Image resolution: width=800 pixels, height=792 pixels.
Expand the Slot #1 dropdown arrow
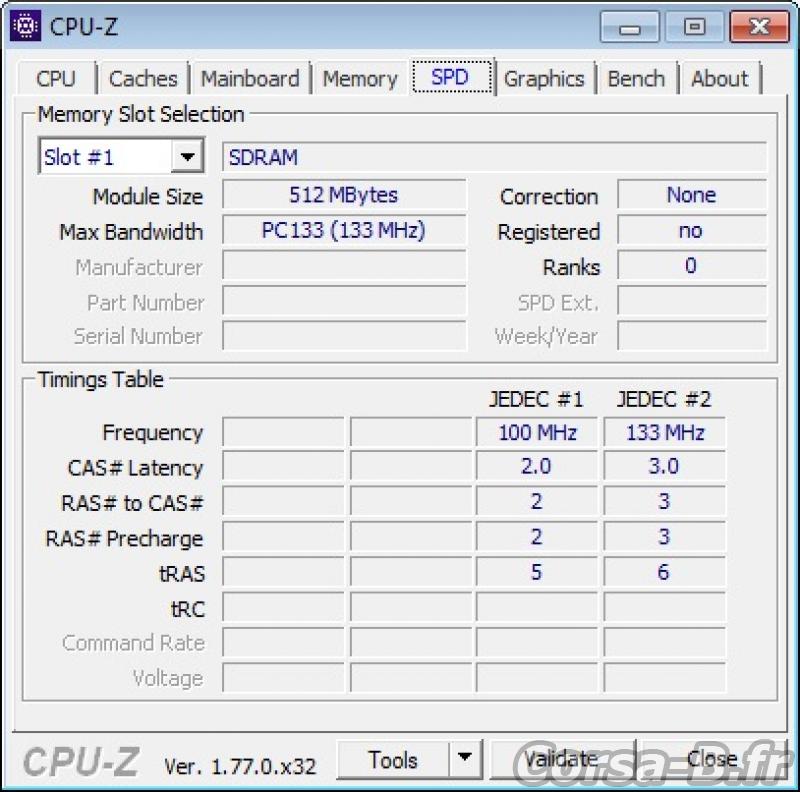point(187,156)
